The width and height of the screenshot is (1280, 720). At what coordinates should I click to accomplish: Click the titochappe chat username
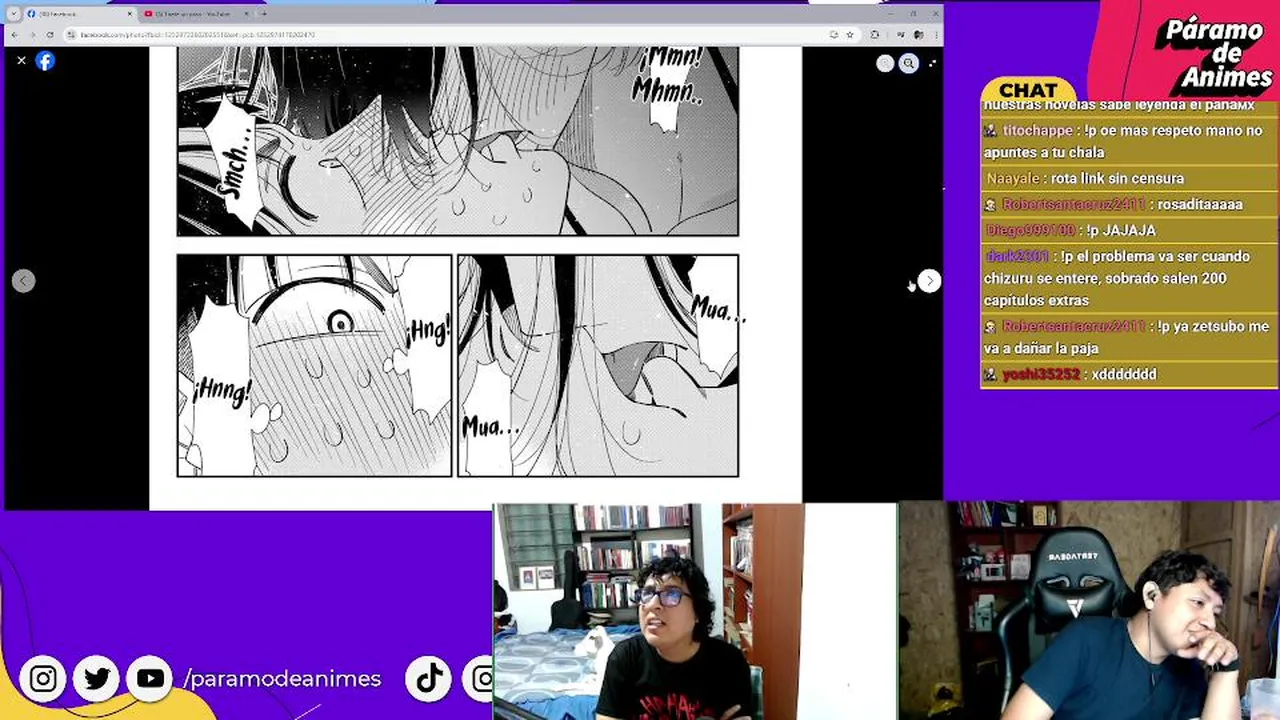[x=1037, y=131]
